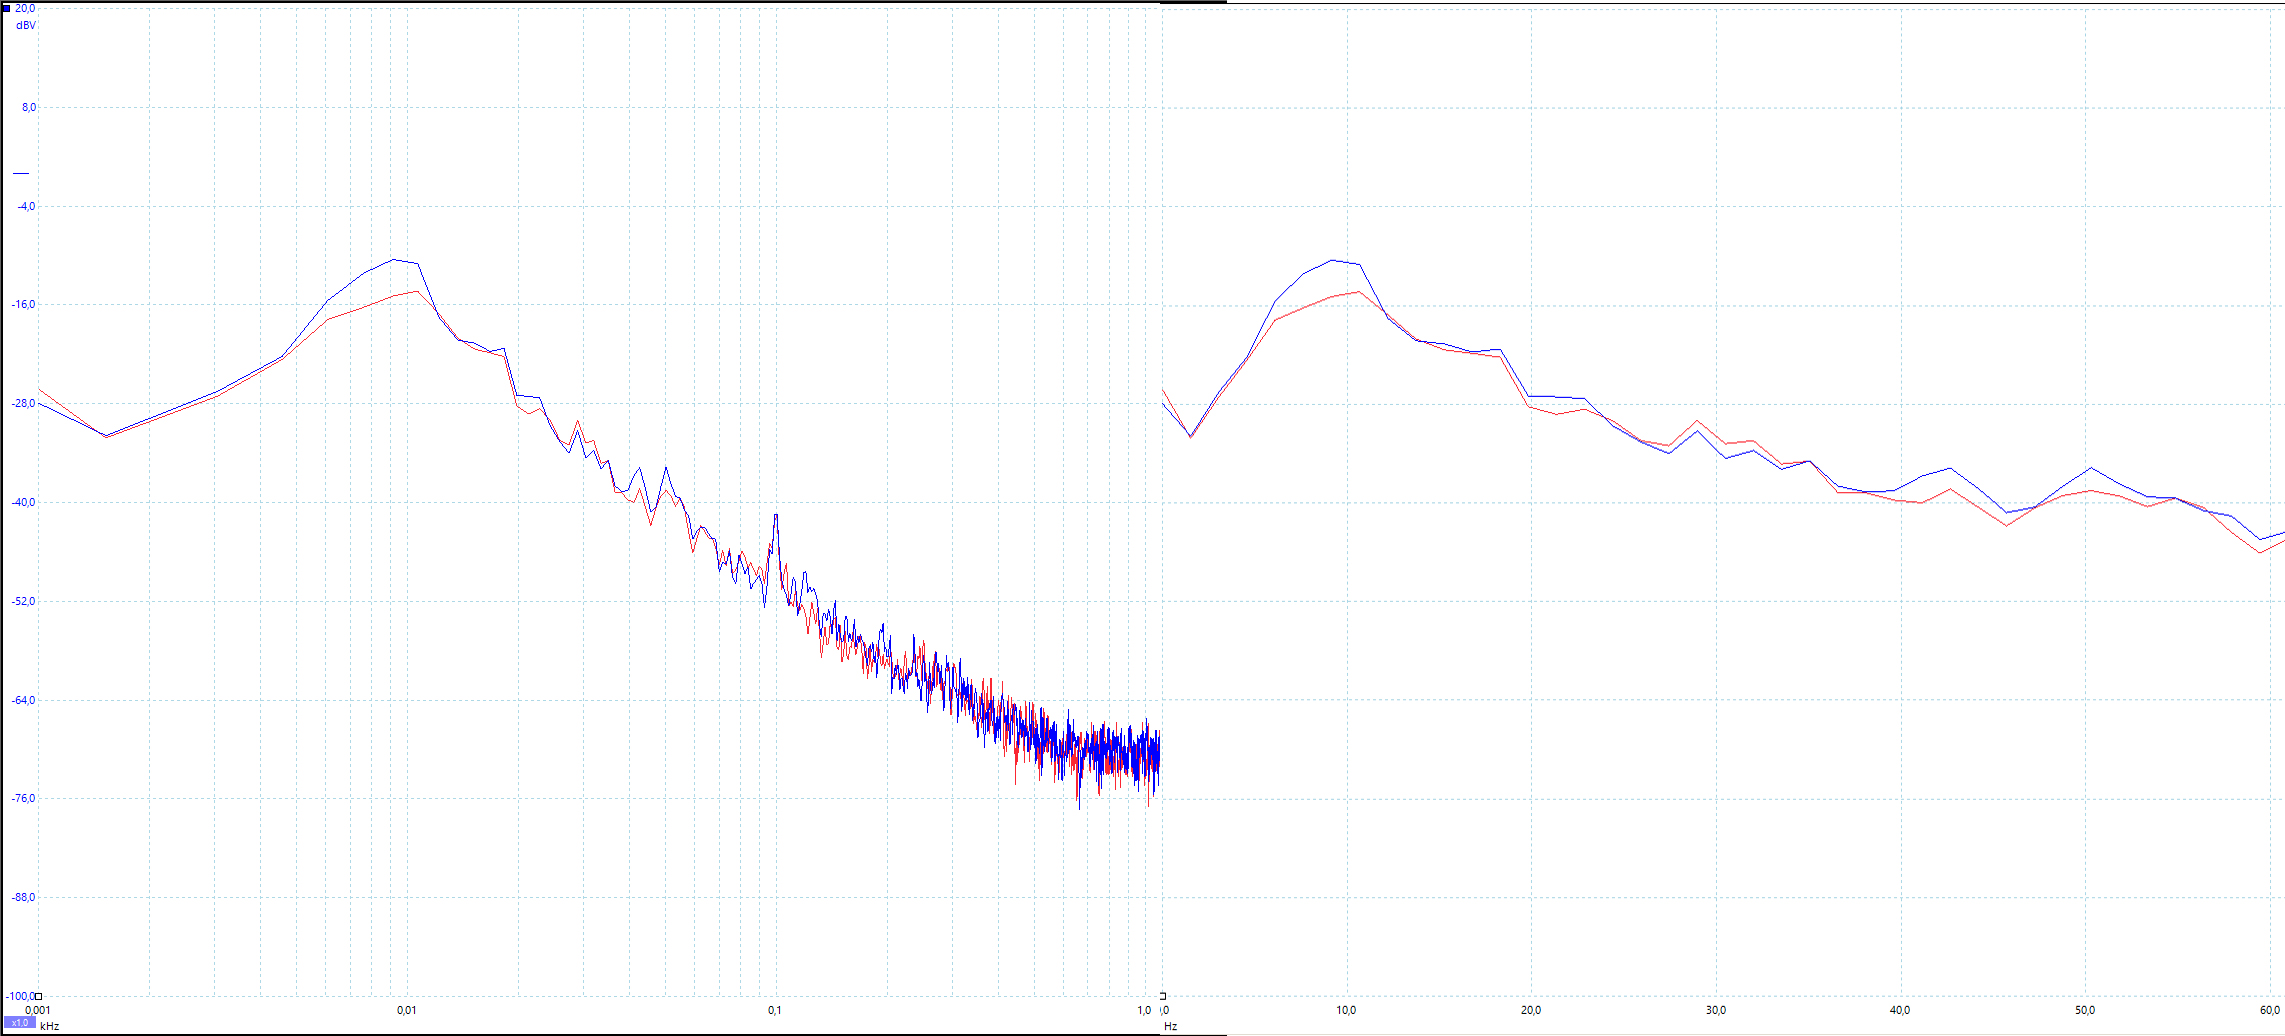2285x1036 pixels.
Task: Click the 0,1 frequency axis label
Action: (x=775, y=1010)
